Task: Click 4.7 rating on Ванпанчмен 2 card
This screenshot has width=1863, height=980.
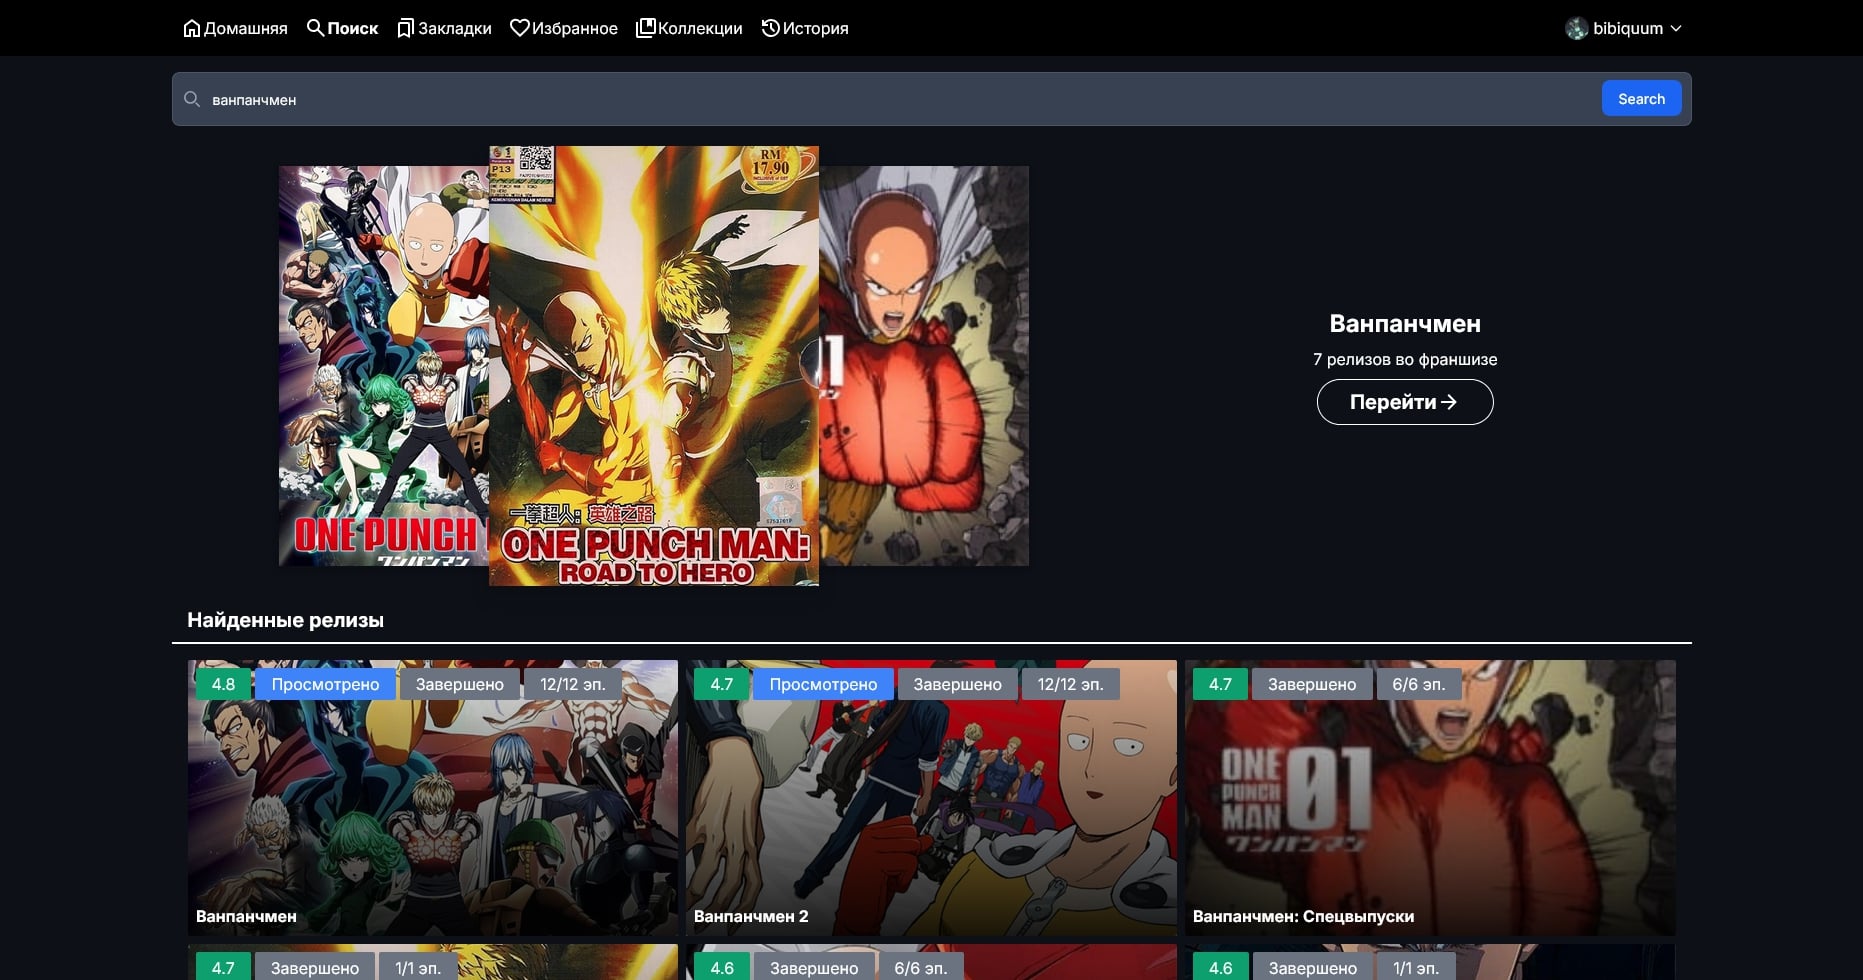Action: (721, 684)
